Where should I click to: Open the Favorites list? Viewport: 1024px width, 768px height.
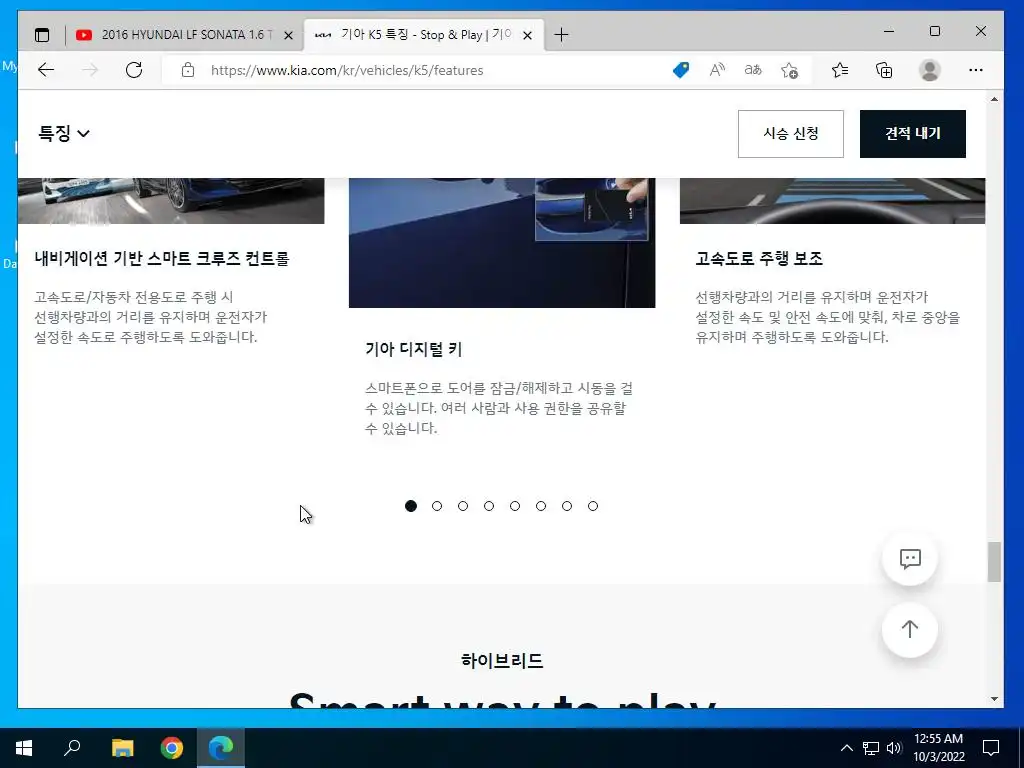840,70
